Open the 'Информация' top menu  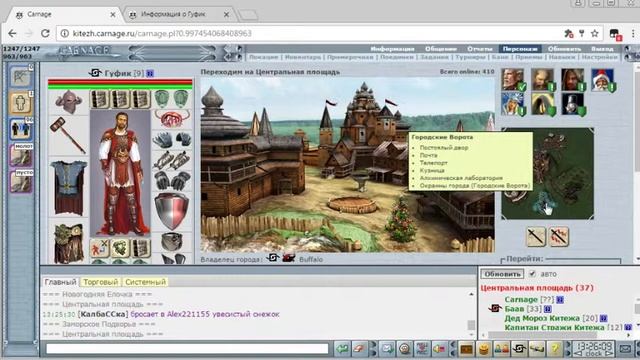pyautogui.click(x=392, y=49)
